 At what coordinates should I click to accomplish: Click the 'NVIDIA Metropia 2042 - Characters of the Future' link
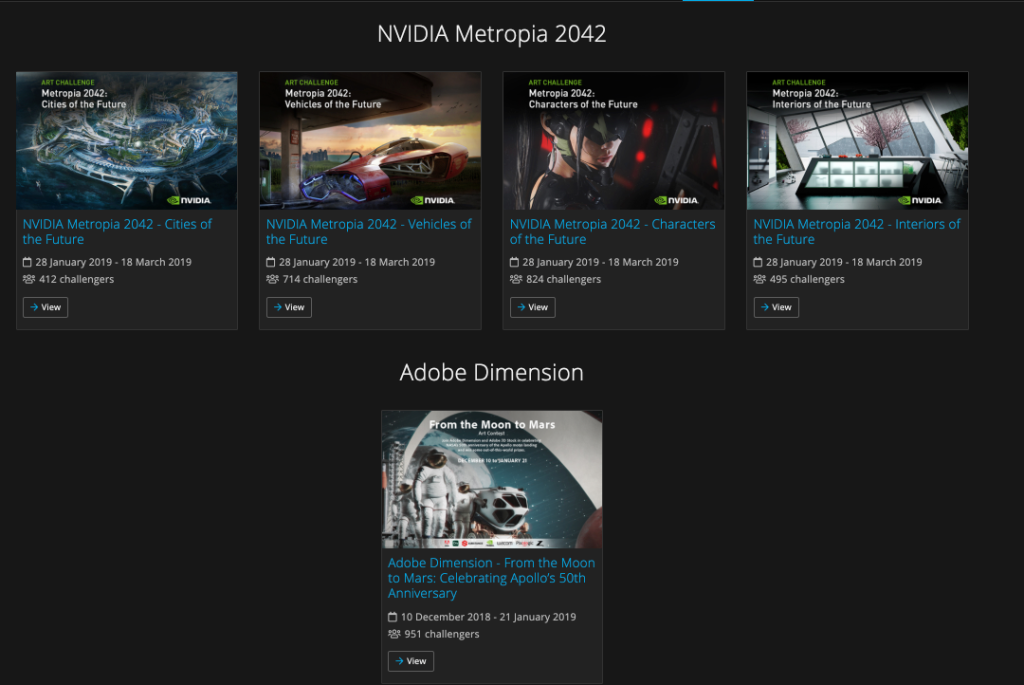(x=613, y=232)
